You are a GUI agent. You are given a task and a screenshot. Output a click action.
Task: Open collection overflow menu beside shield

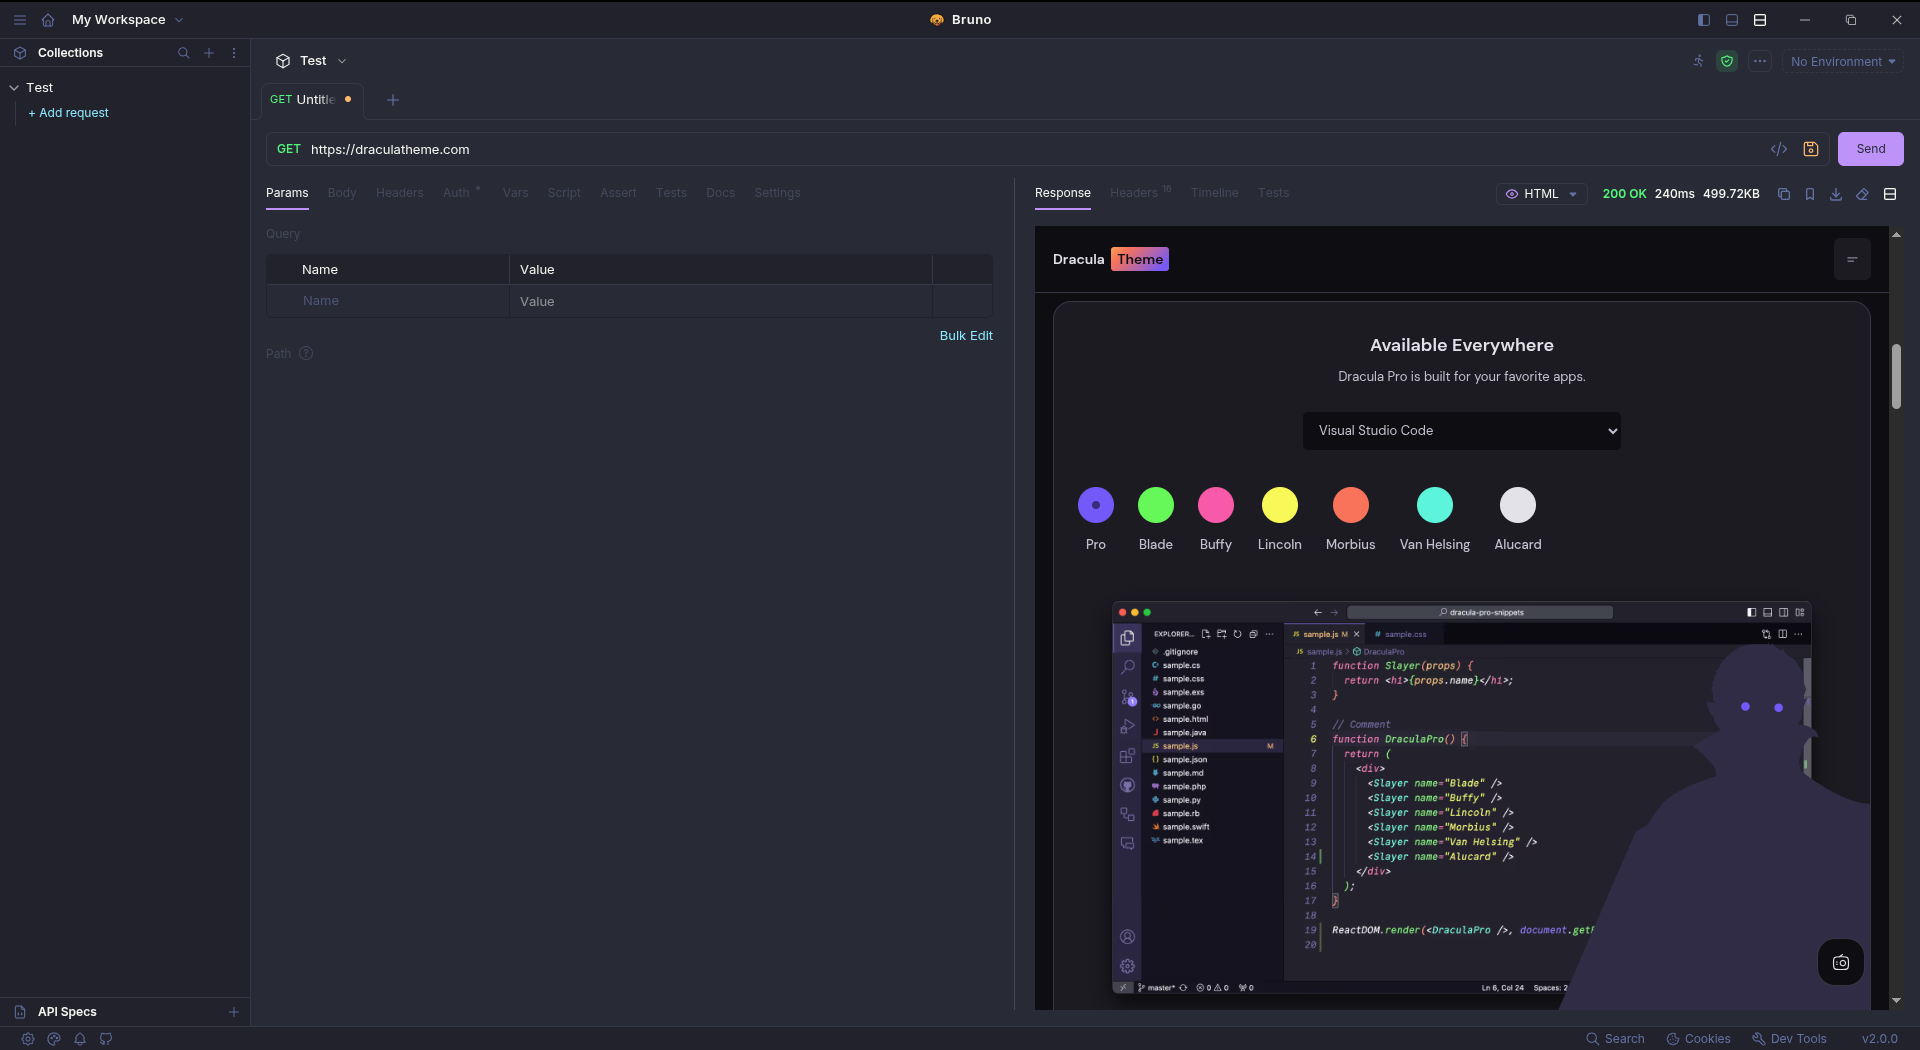tap(1760, 61)
